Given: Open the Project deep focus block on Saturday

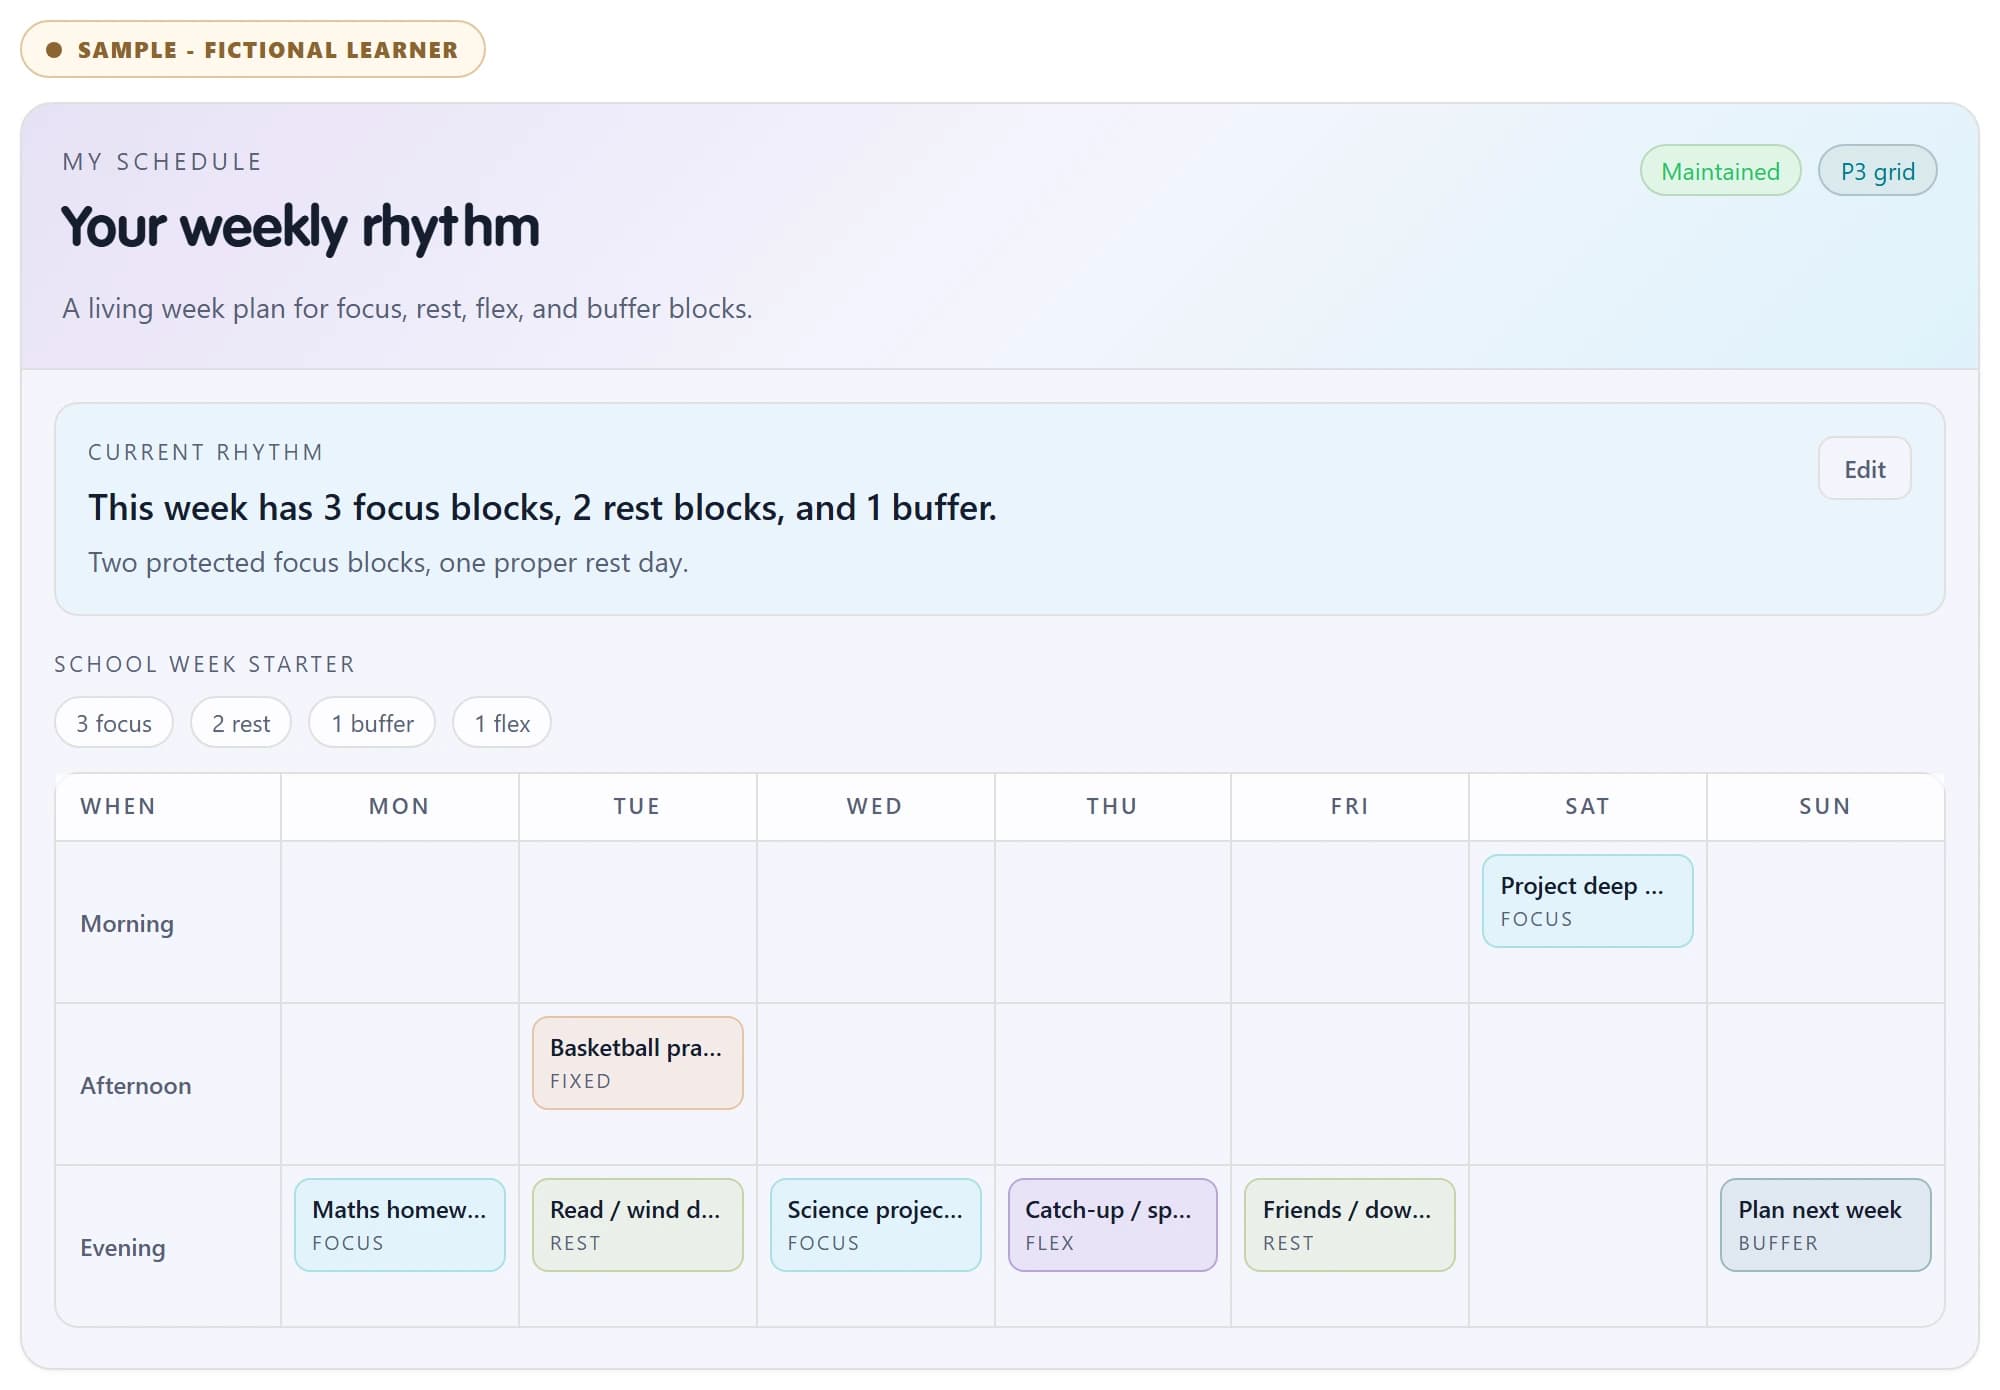Looking at the screenshot, I should pos(1587,901).
